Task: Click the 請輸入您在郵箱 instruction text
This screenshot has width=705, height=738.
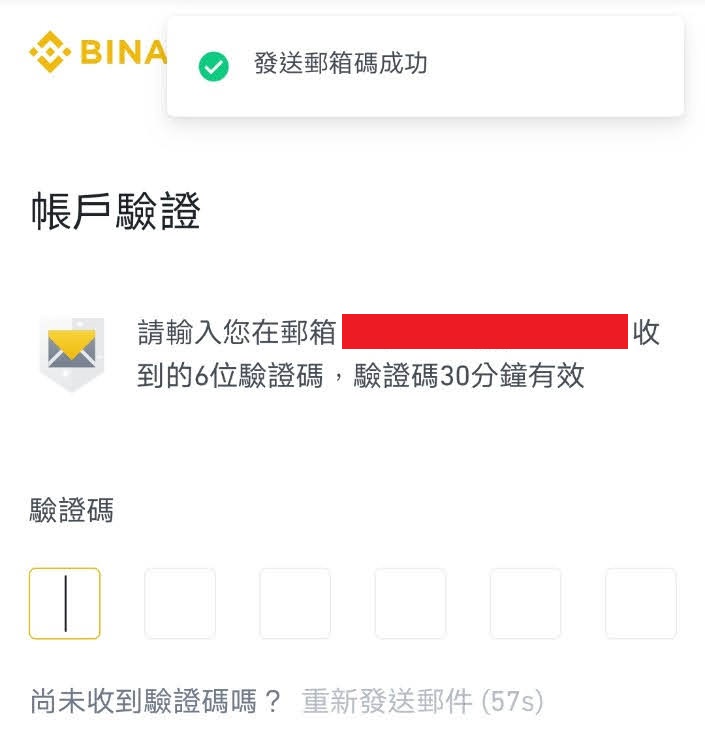Action: 236,332
